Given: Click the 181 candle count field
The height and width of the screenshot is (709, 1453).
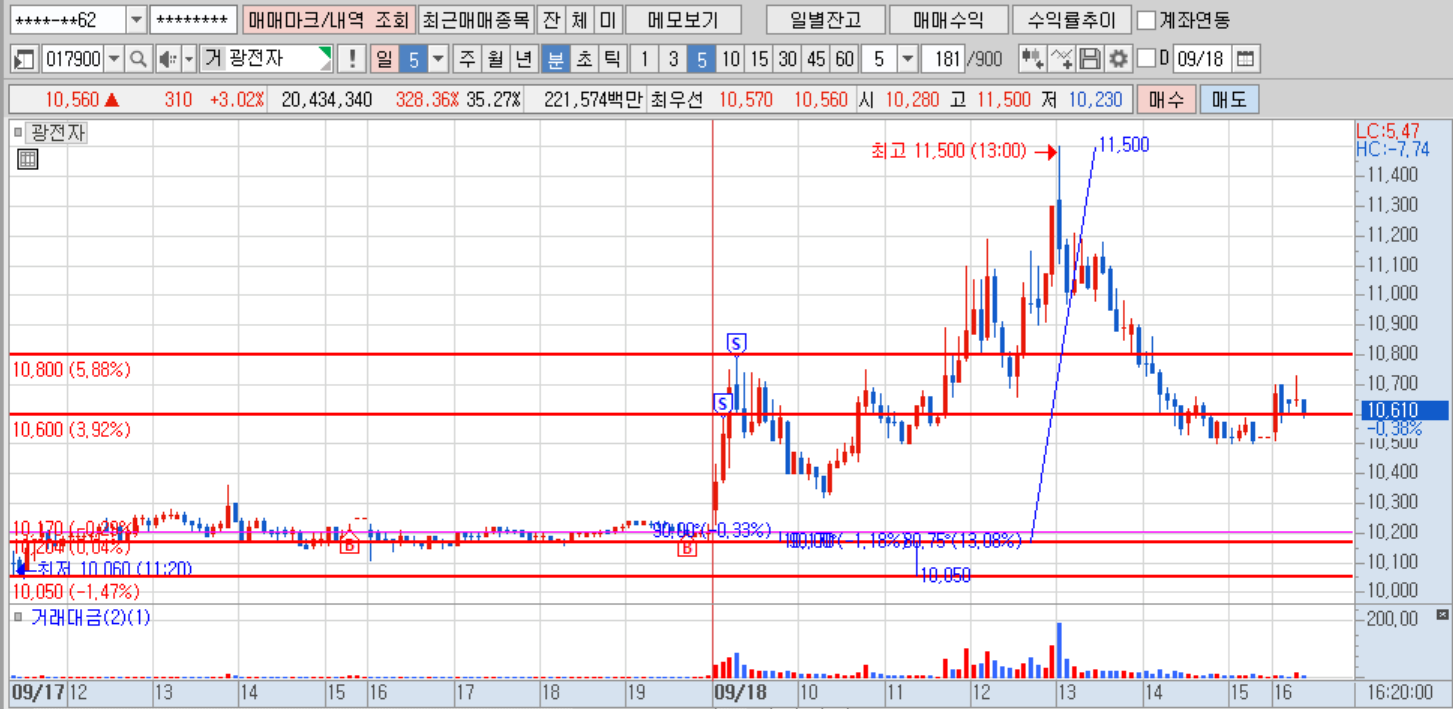Looking at the screenshot, I should tap(945, 59).
